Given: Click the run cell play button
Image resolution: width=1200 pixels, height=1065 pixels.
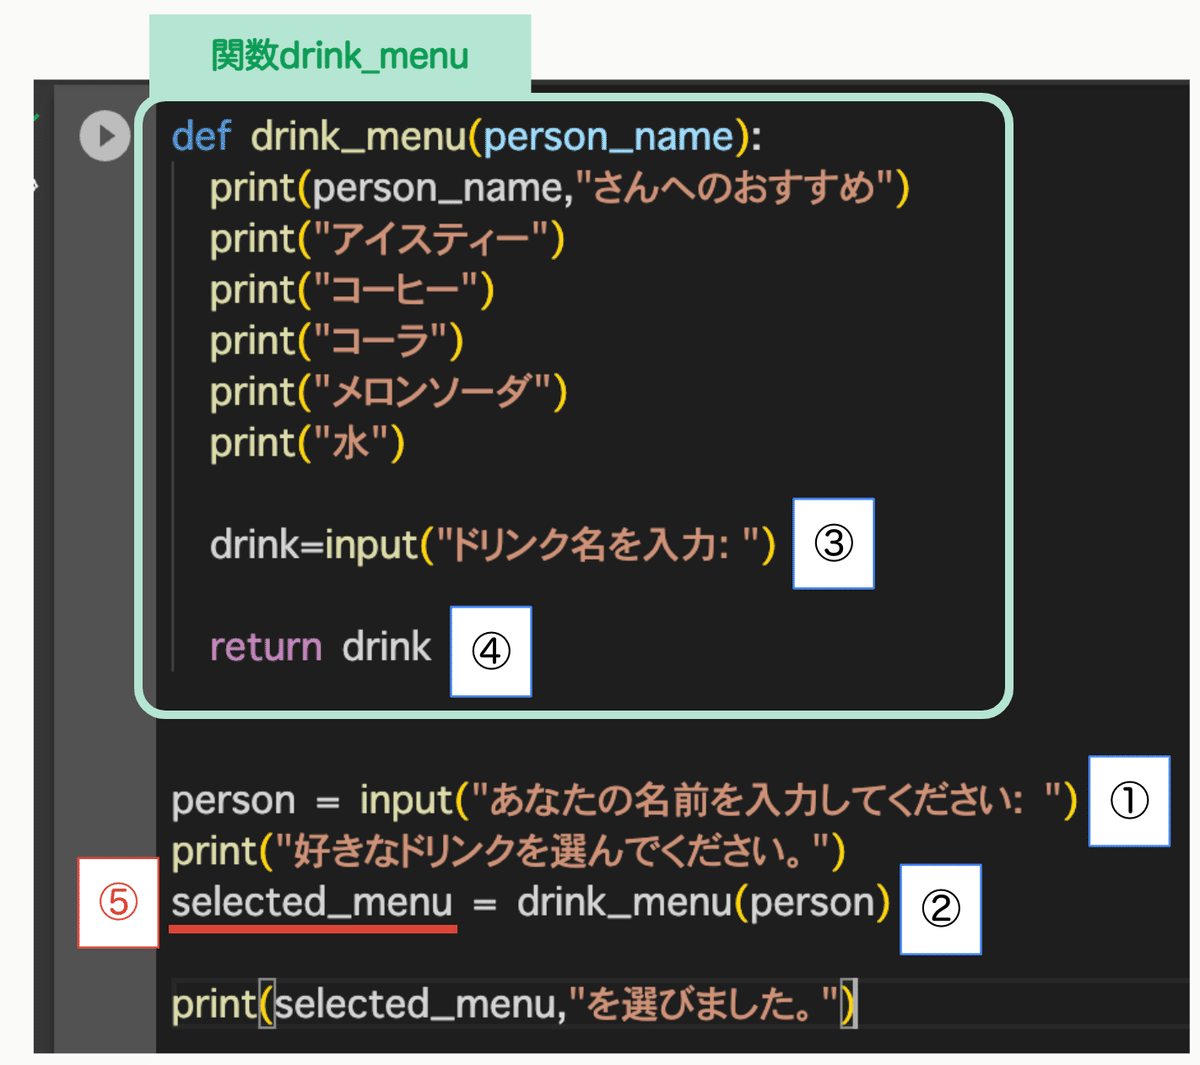Looking at the screenshot, I should coord(104,137).
